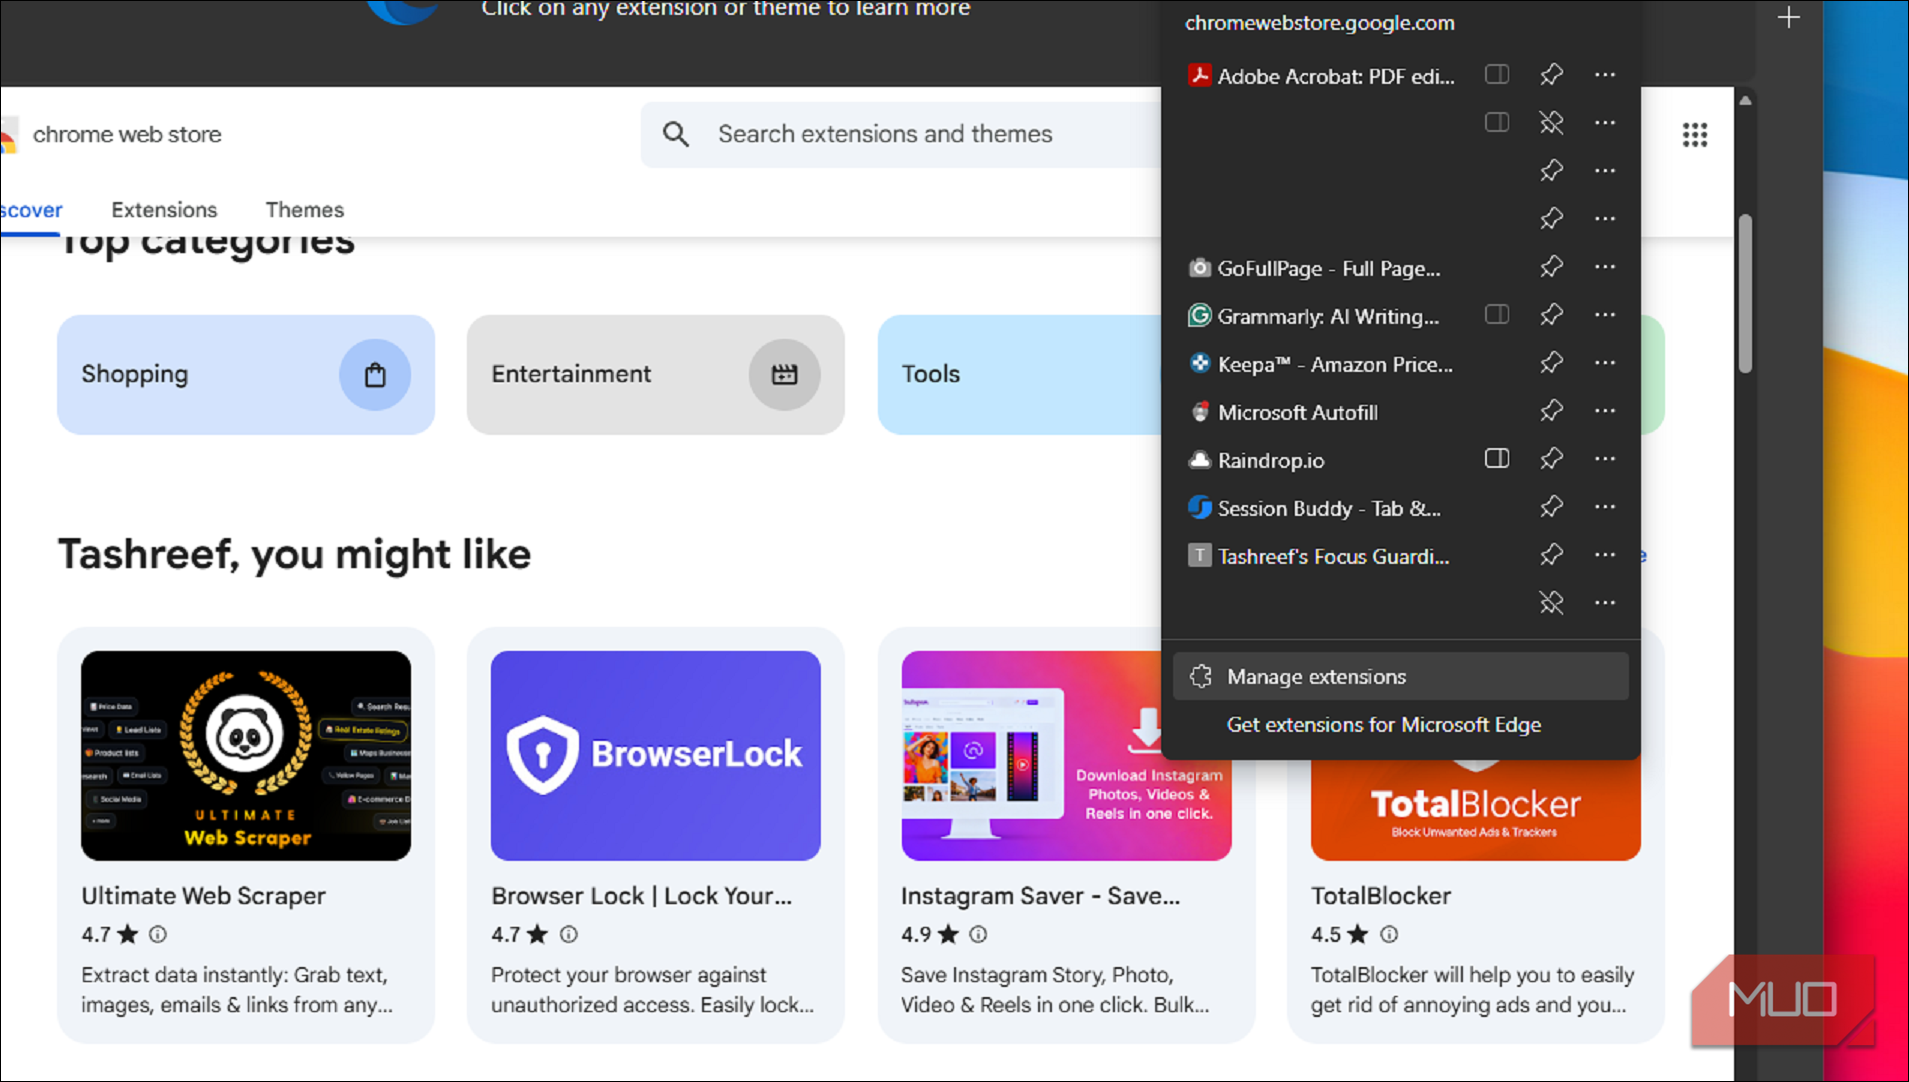Click info icon beside Ultimate Web Scraper rating

[158, 934]
